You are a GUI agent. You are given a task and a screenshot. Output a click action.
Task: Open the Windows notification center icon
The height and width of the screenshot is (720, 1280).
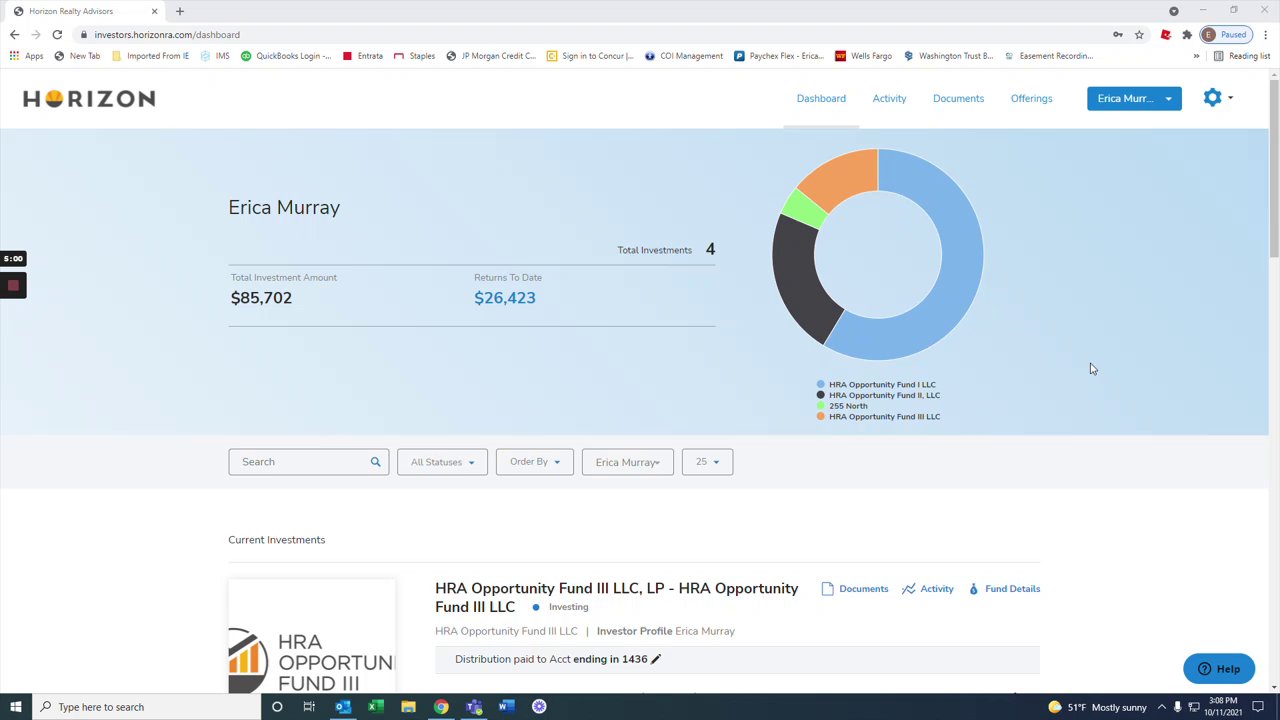[1258, 707]
